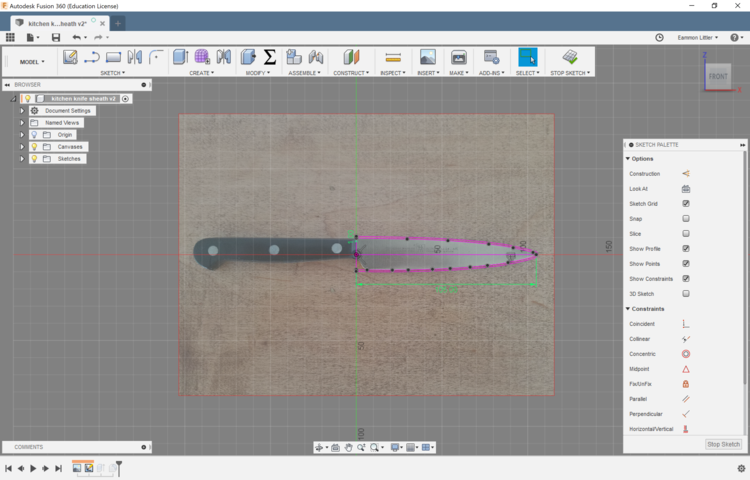
Task: Click the New Component assemble icon
Action: 294,57
